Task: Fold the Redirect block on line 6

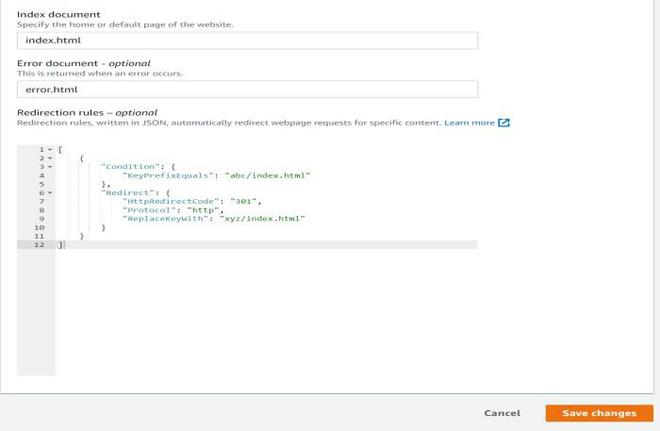Action: pyautogui.click(x=50, y=193)
